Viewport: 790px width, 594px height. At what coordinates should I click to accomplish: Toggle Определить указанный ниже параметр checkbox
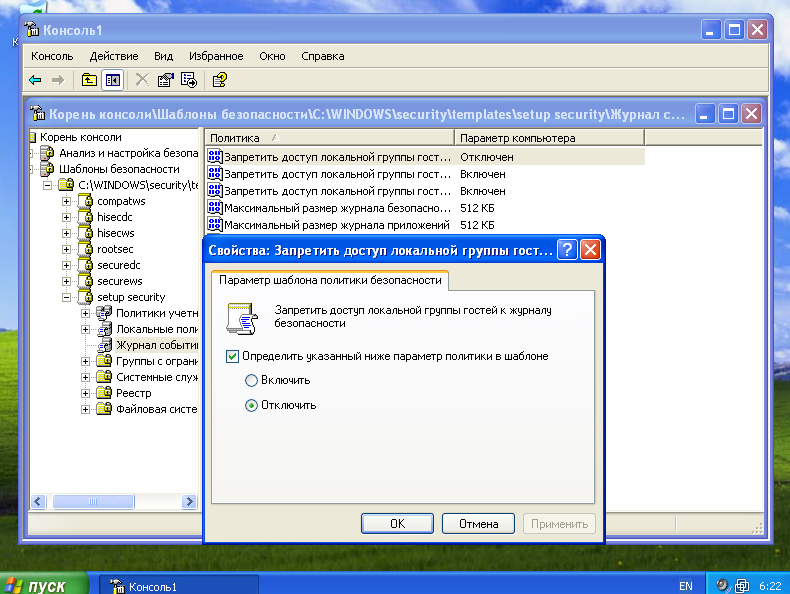(232, 356)
